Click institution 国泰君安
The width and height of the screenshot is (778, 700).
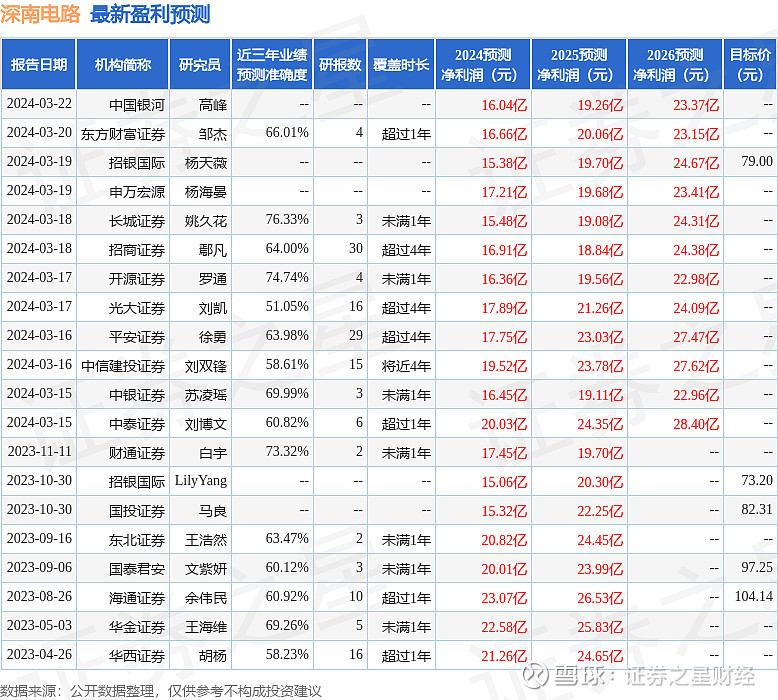click(x=136, y=569)
